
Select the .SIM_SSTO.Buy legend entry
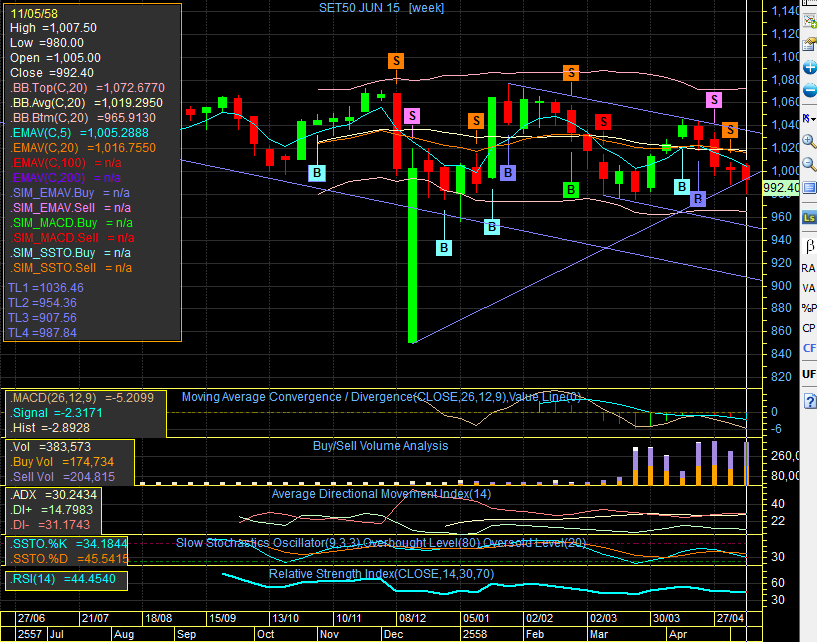[x=71, y=253]
